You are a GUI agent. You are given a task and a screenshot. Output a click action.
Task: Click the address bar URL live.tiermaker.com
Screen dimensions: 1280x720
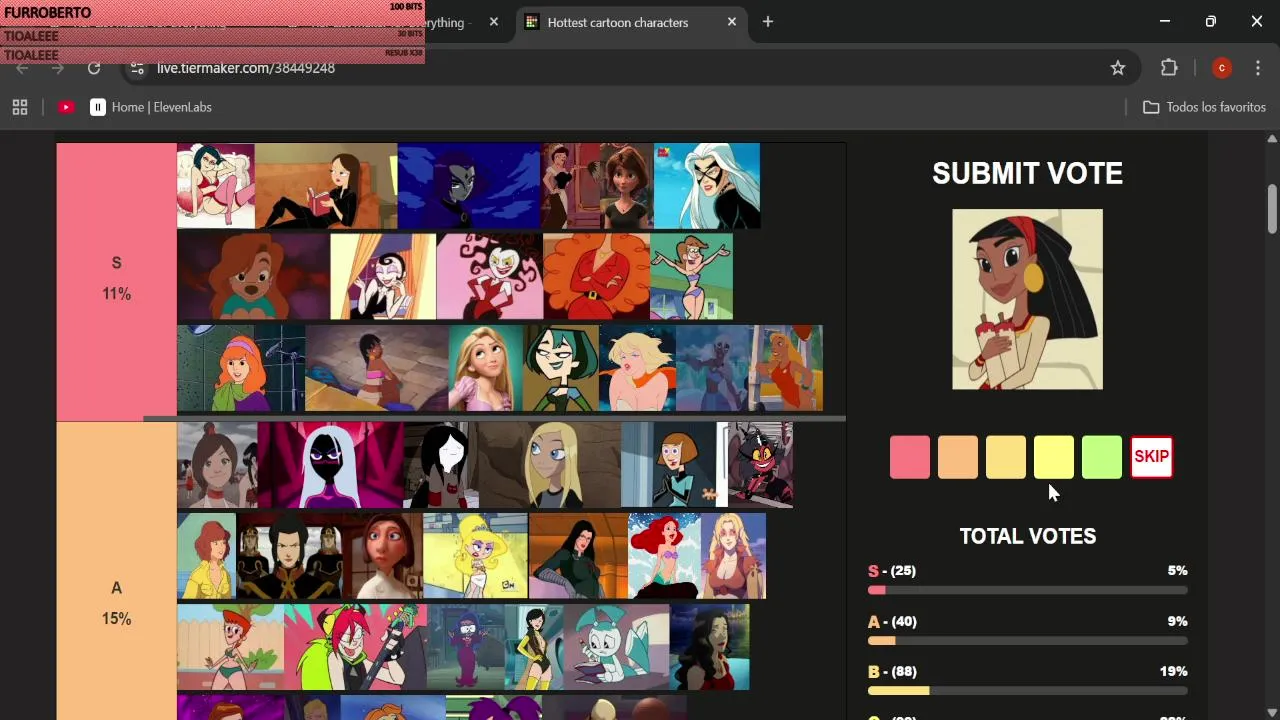246,68
